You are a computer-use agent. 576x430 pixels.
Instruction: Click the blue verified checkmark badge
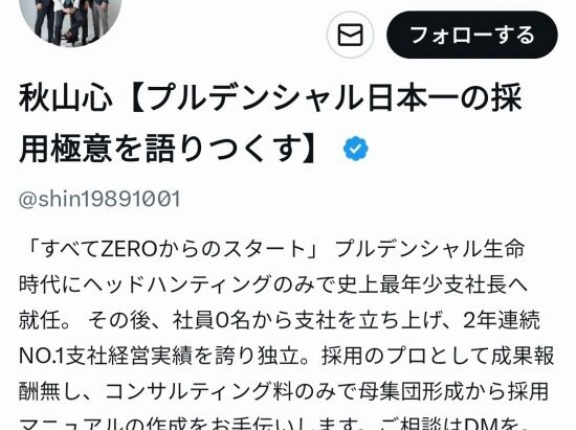(356, 149)
